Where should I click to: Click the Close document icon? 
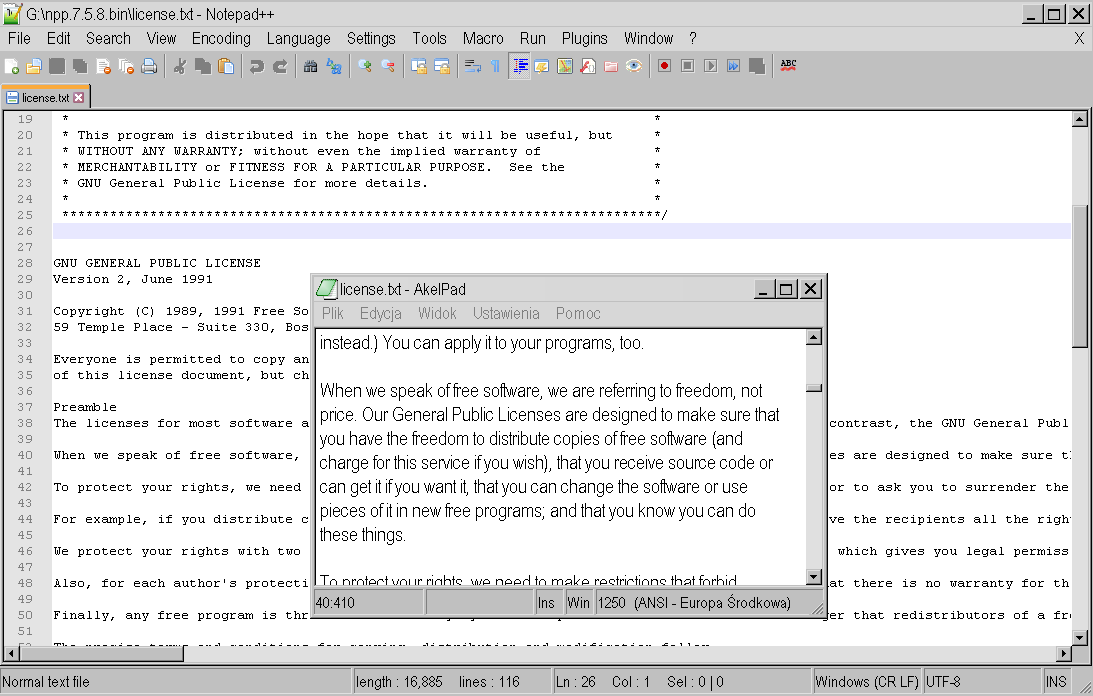click(103, 66)
